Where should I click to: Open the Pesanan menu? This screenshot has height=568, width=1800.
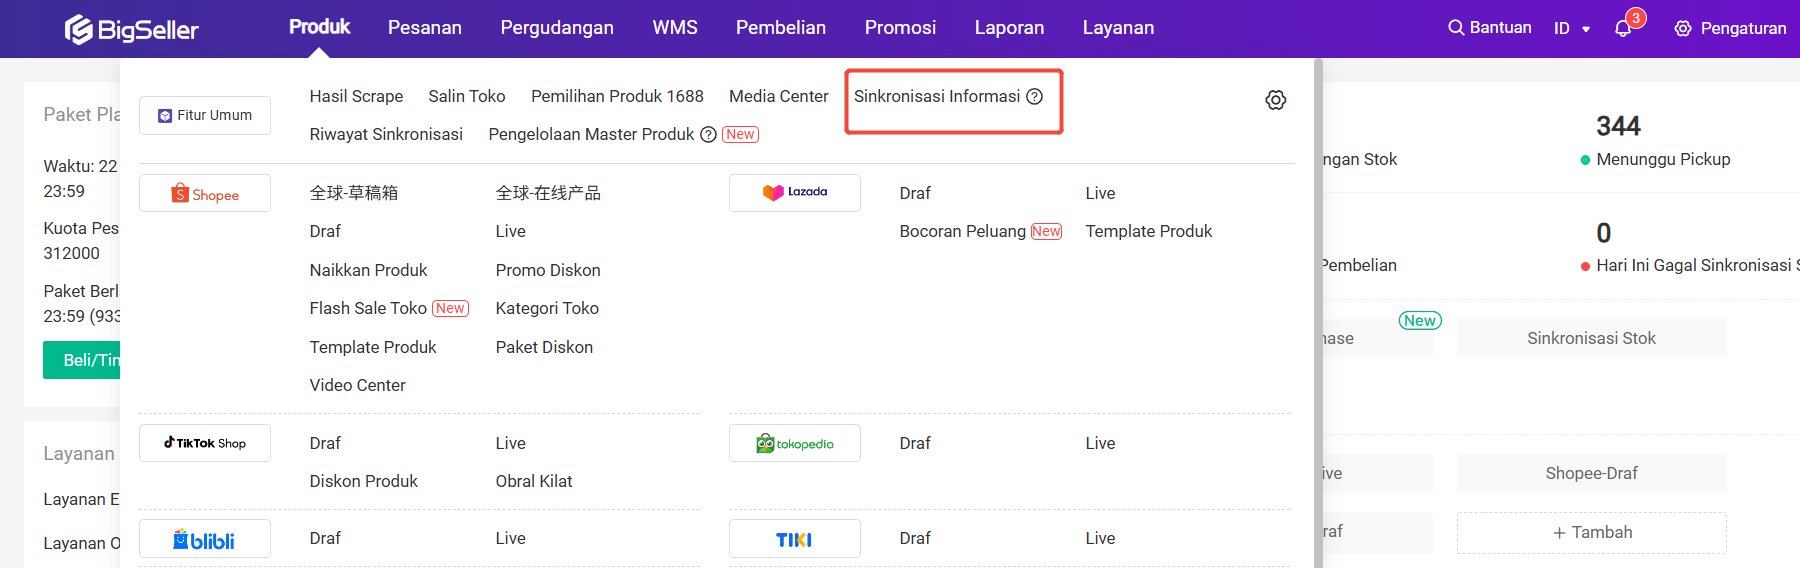[425, 28]
